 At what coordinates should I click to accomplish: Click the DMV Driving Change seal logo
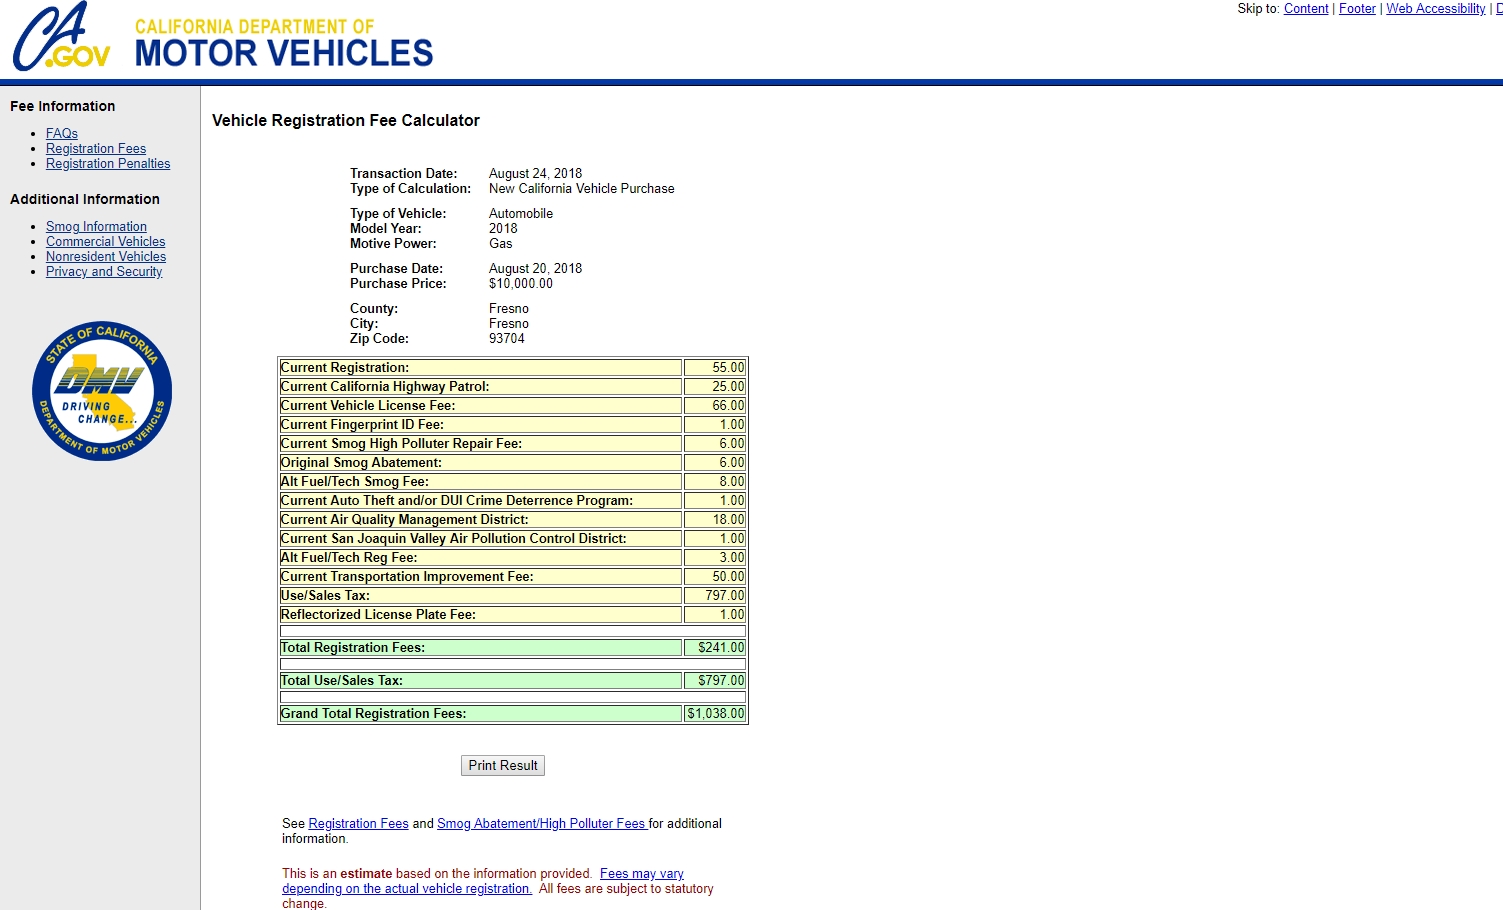pyautogui.click(x=102, y=391)
